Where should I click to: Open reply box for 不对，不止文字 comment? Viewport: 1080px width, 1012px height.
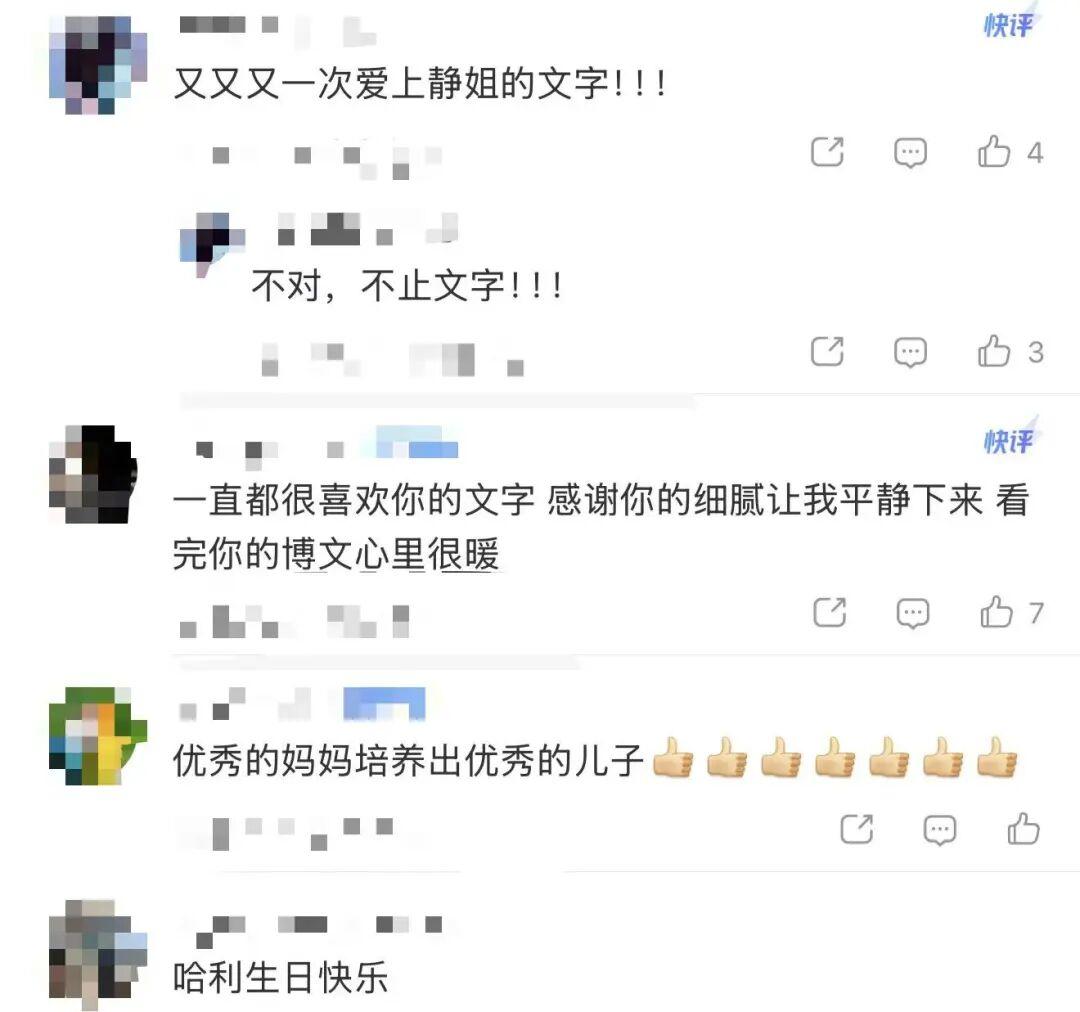point(910,352)
